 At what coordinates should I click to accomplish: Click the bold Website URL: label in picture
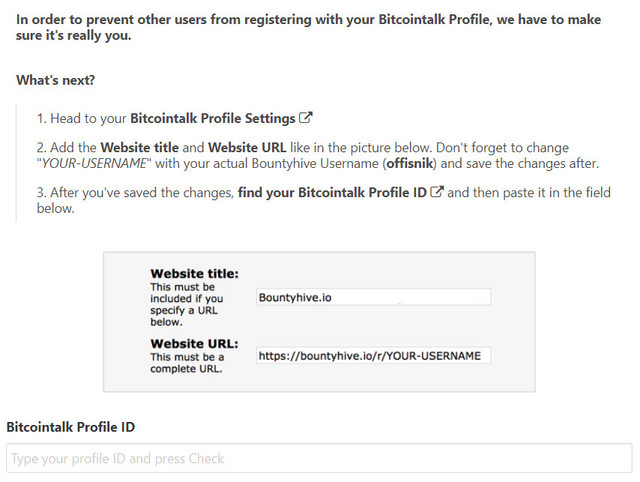(194, 344)
